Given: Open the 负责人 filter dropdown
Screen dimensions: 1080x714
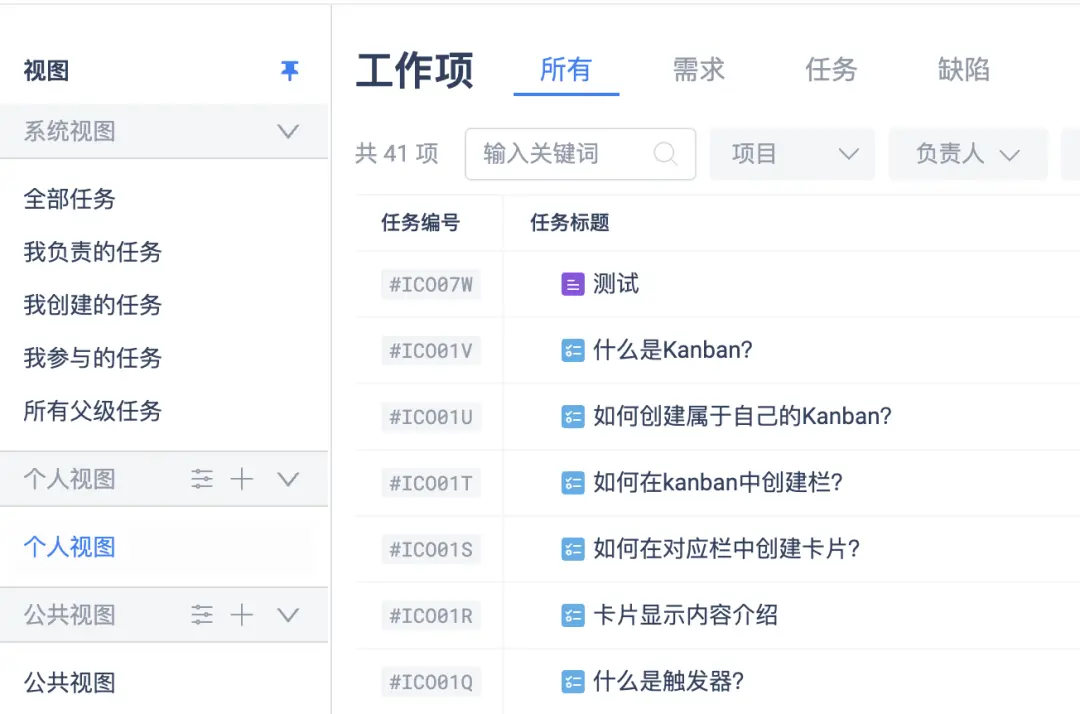Looking at the screenshot, I should [x=967, y=154].
